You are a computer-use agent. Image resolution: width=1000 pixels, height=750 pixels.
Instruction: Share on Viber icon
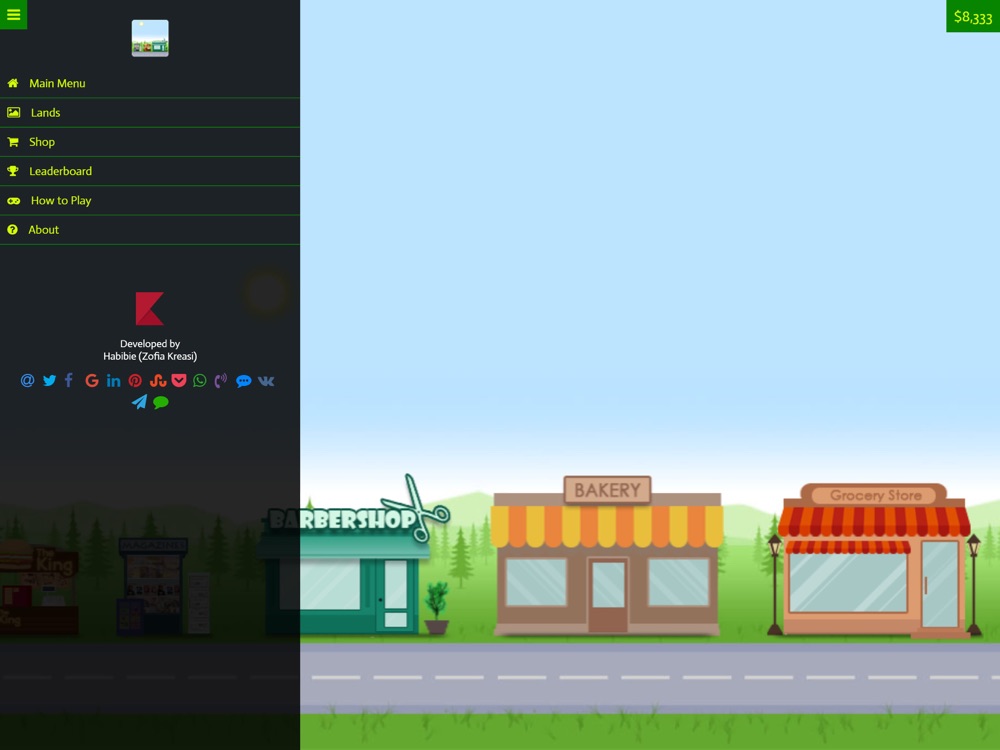click(221, 381)
